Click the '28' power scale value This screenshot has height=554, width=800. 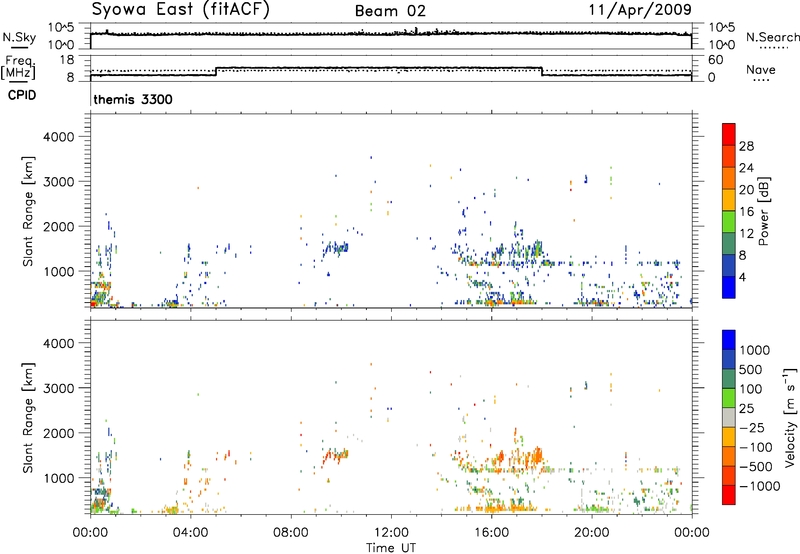pyautogui.click(x=746, y=146)
